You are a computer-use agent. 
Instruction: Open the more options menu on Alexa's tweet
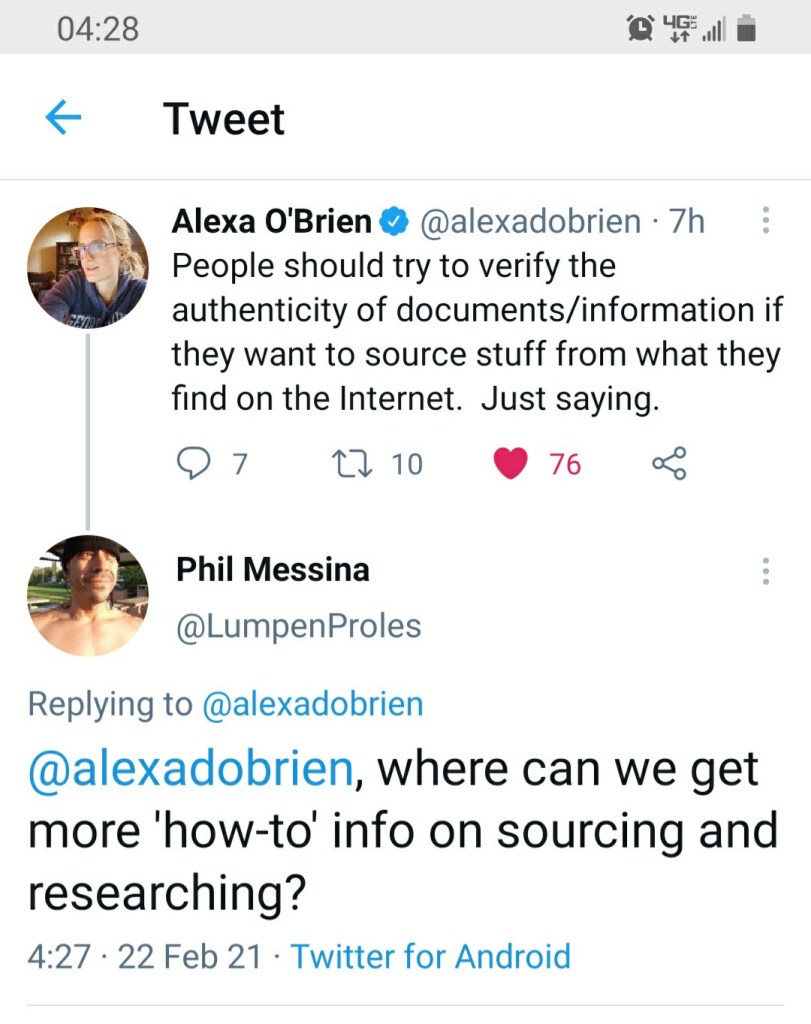pyautogui.click(x=765, y=220)
